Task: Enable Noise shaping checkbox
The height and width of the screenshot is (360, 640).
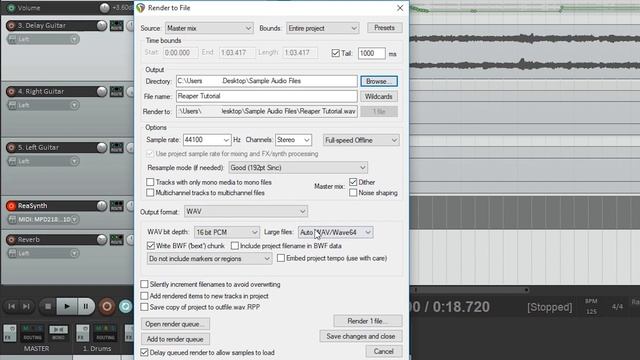Action: (353, 193)
